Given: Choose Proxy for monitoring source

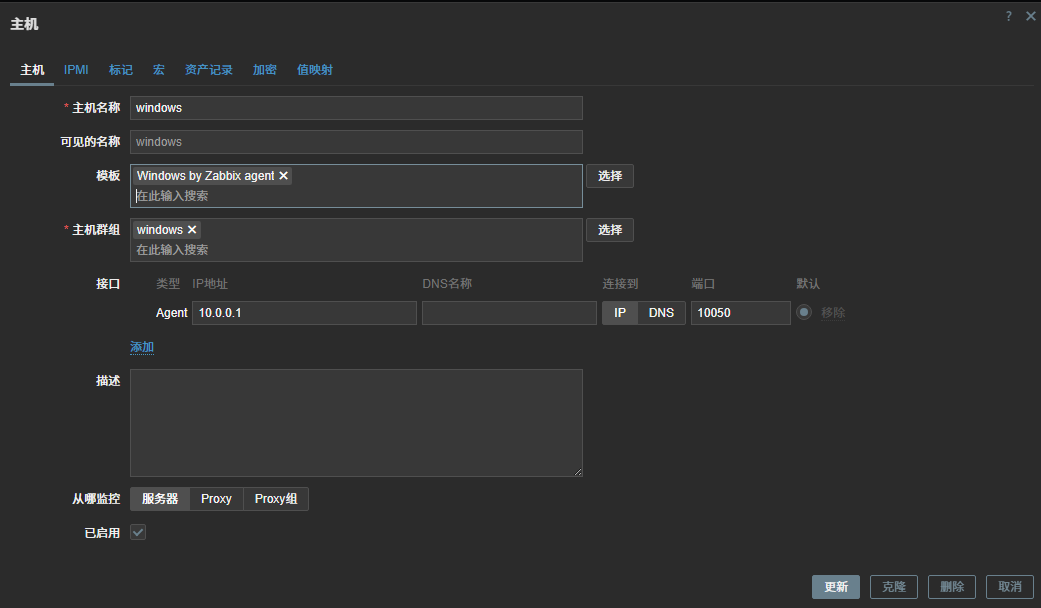Looking at the screenshot, I should click(x=216, y=499).
